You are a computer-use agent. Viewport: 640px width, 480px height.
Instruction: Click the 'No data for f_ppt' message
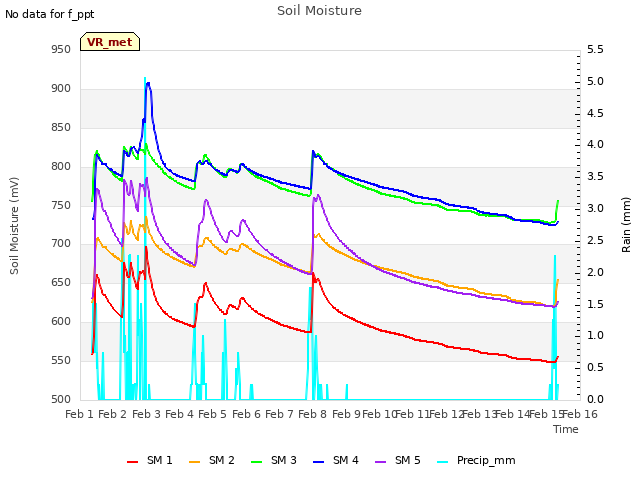point(49,14)
